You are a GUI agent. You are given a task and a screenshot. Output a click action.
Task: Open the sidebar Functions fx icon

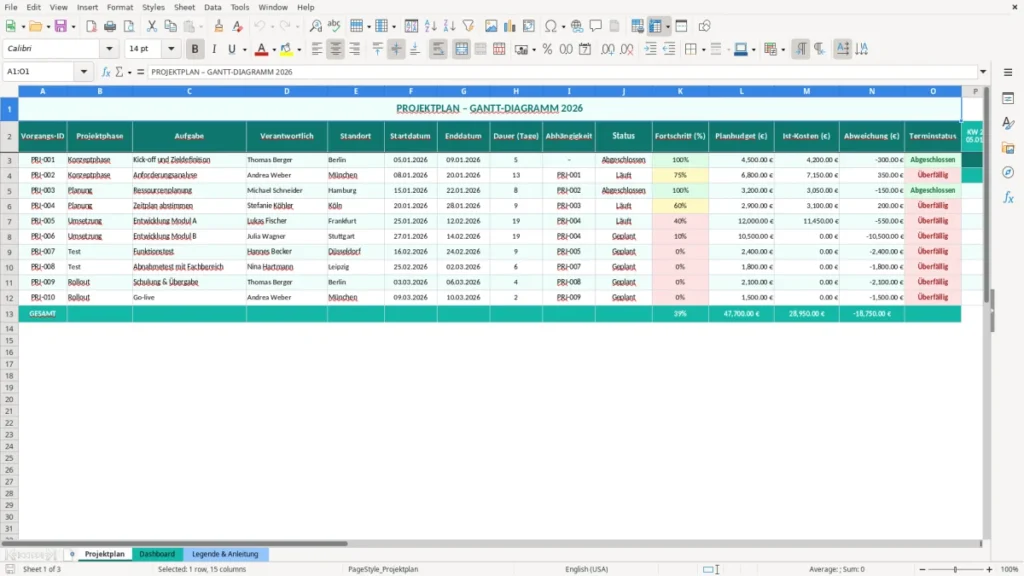click(x=1008, y=197)
